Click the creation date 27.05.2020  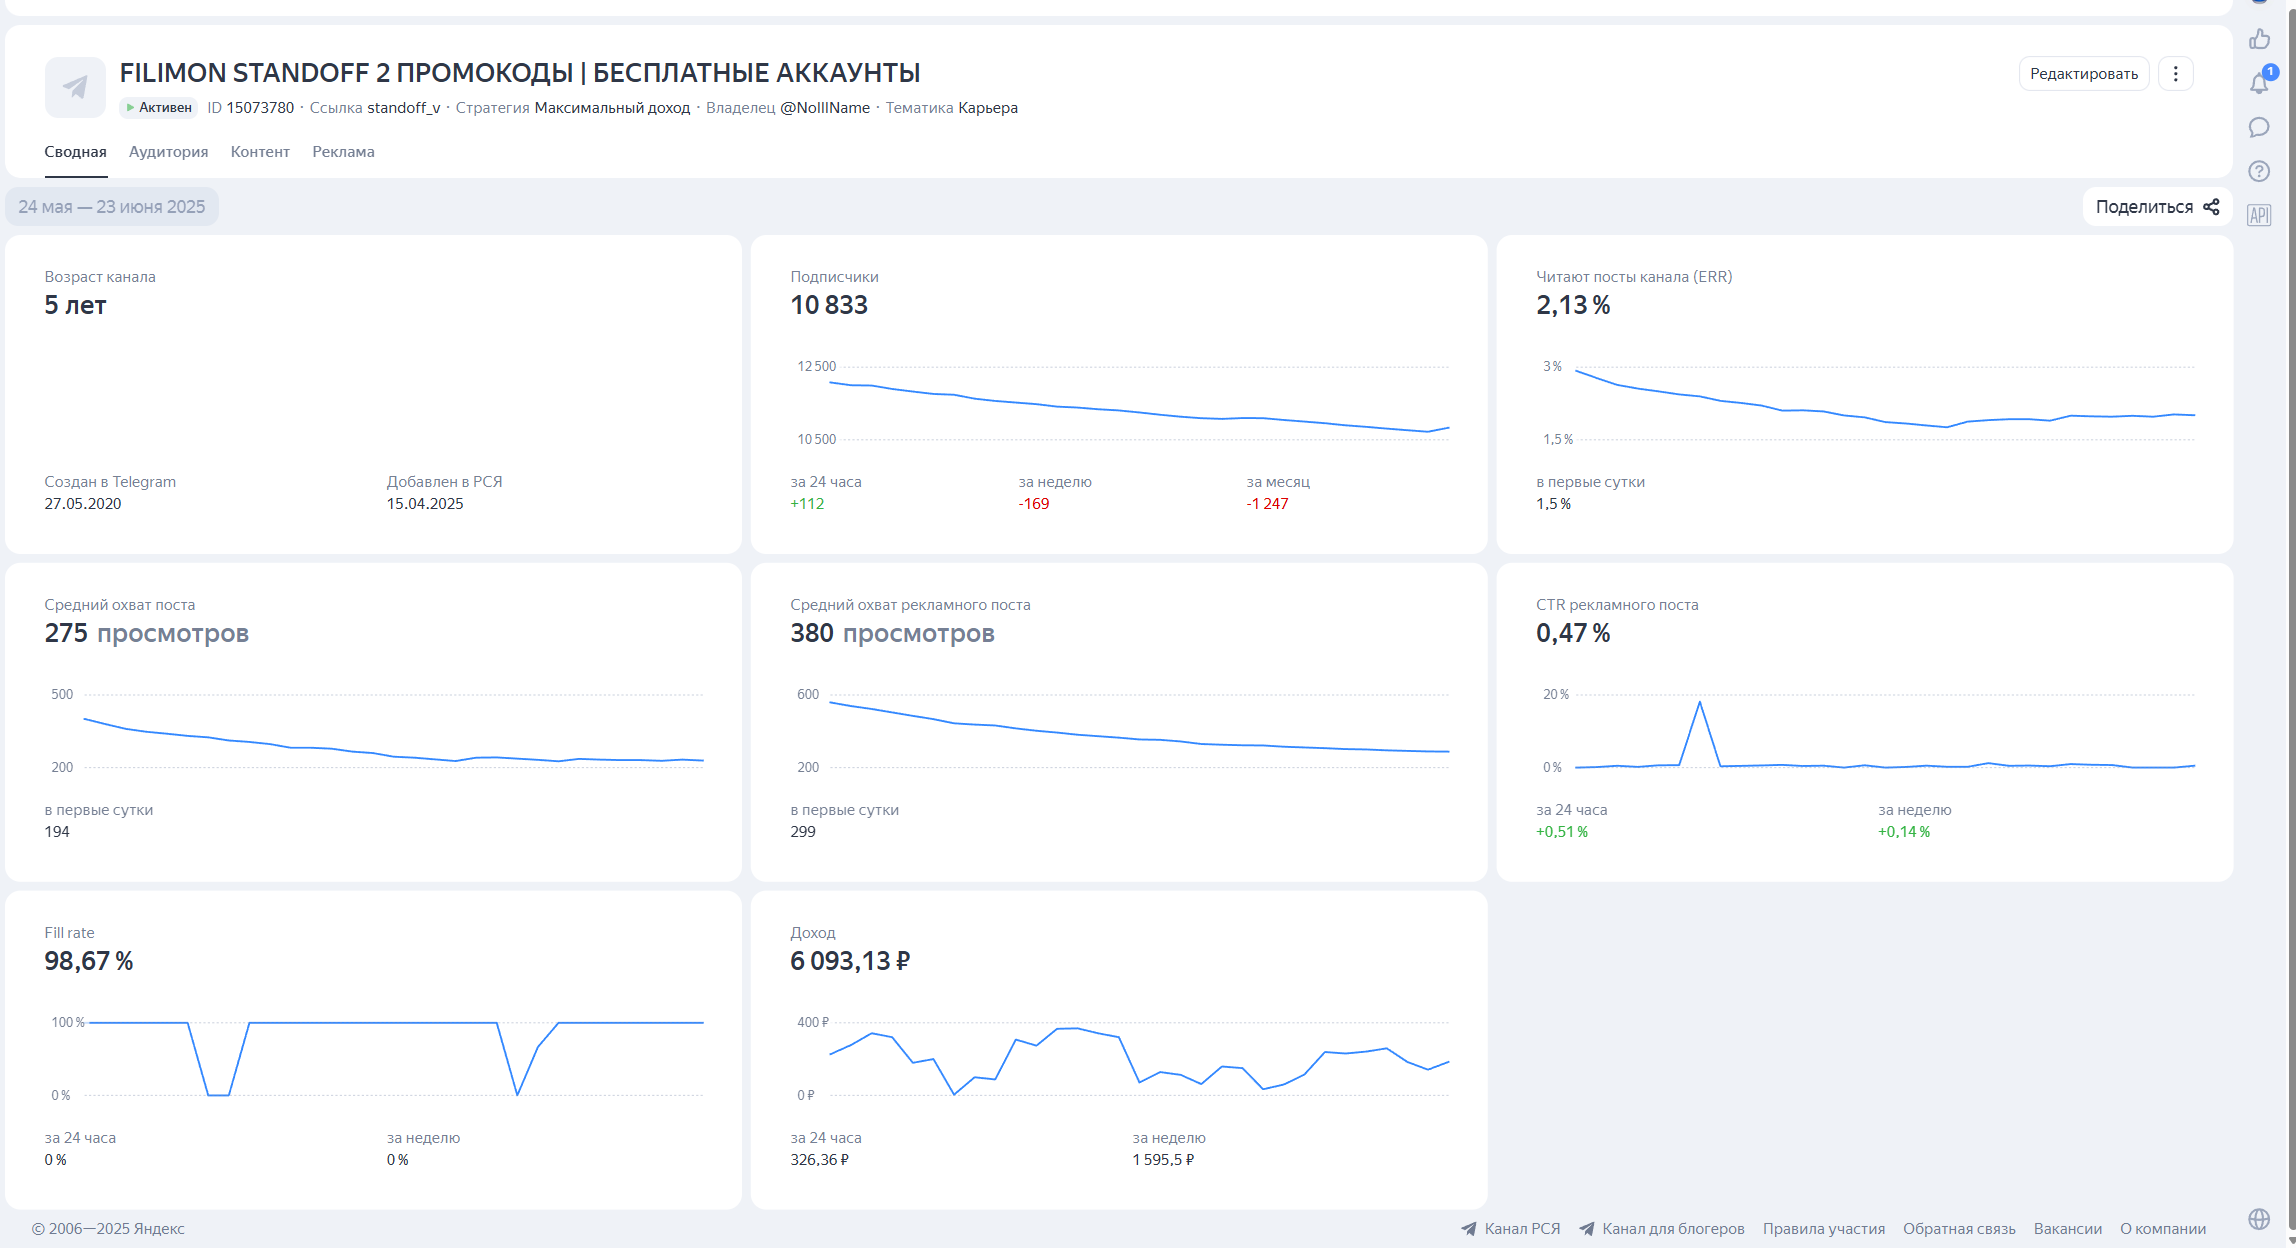(x=83, y=504)
